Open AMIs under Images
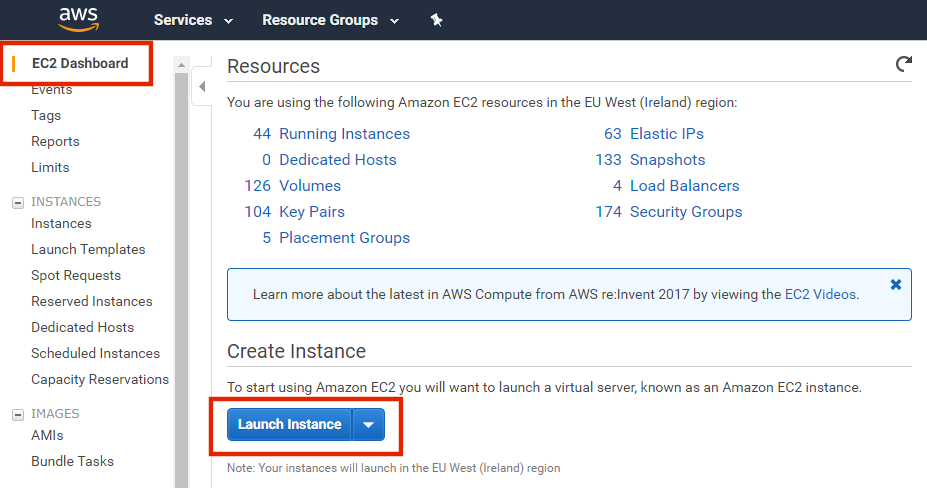This screenshot has height=488, width=927. point(47,436)
